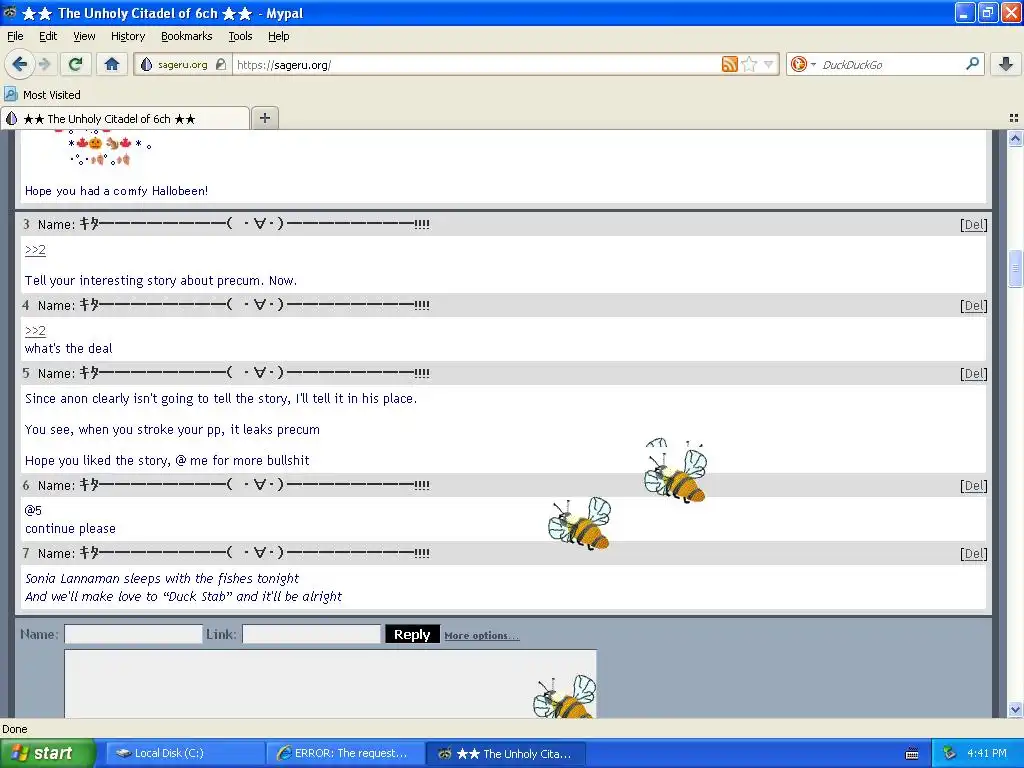Bookmark this page with the star icon
The height and width of the screenshot is (768, 1024).
tap(750, 64)
